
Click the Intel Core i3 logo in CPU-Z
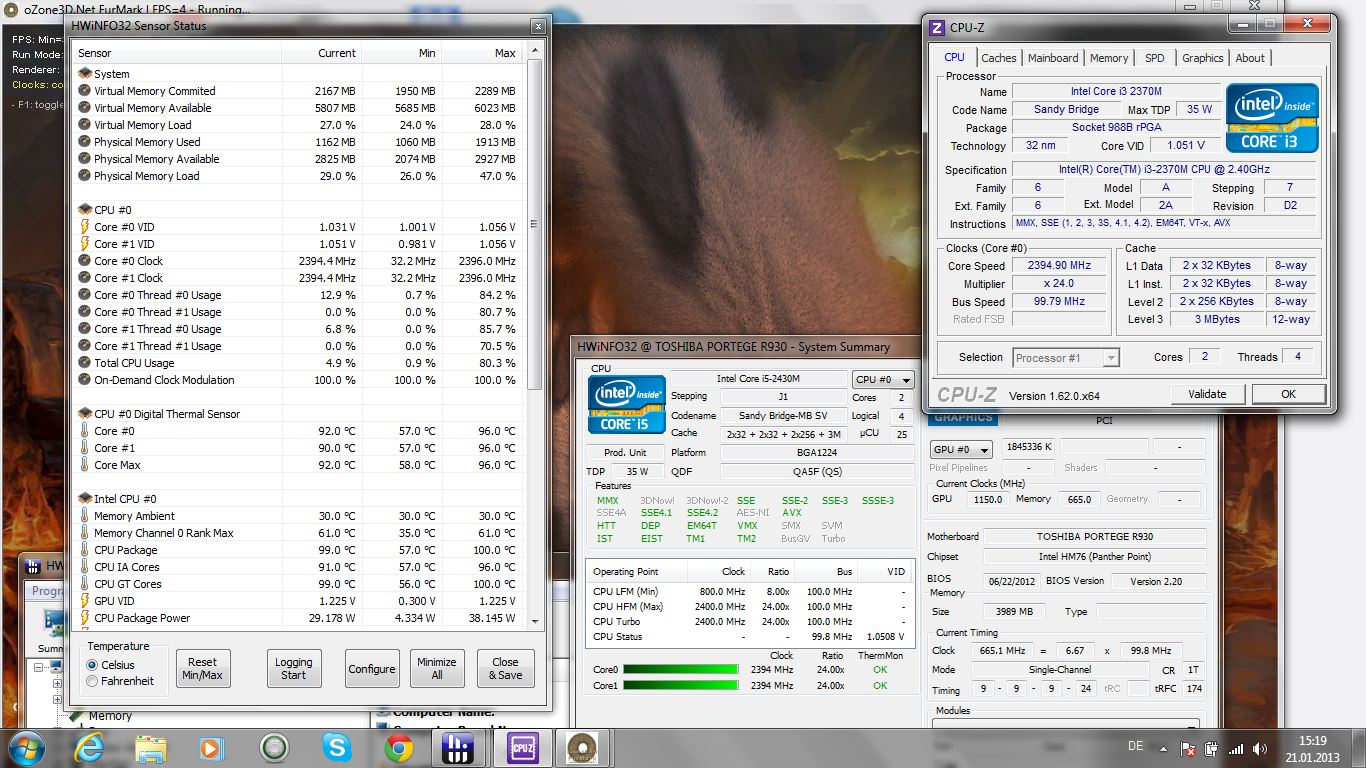point(1272,118)
